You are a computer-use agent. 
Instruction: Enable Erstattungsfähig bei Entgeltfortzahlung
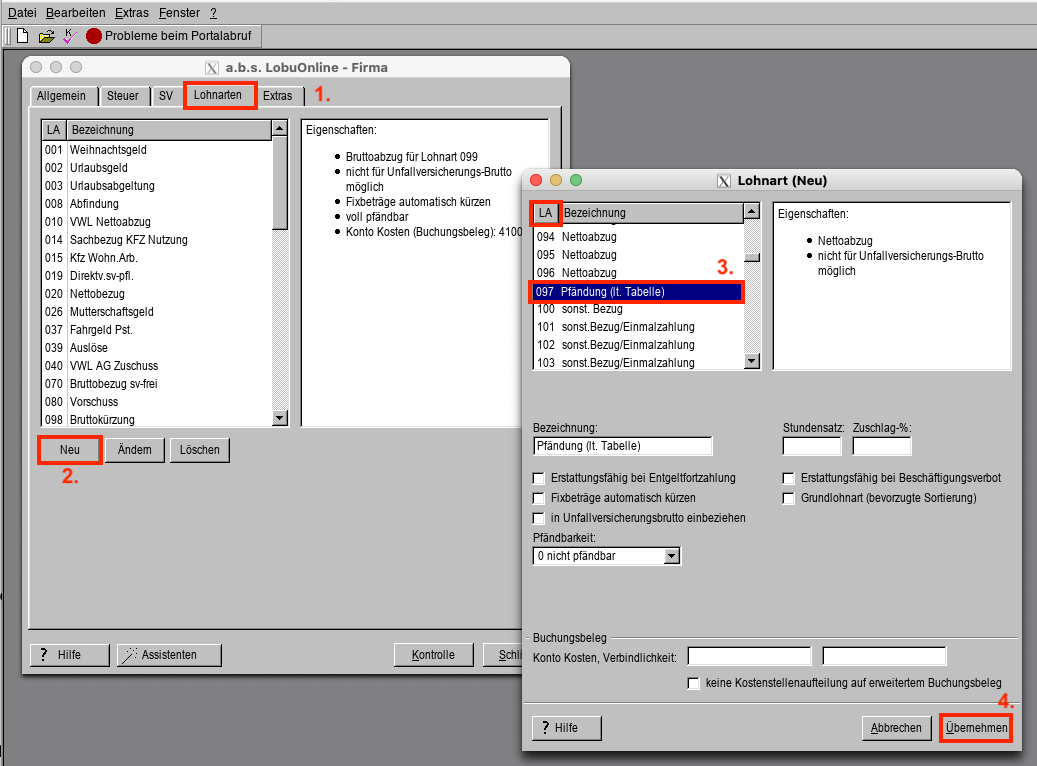(540, 478)
